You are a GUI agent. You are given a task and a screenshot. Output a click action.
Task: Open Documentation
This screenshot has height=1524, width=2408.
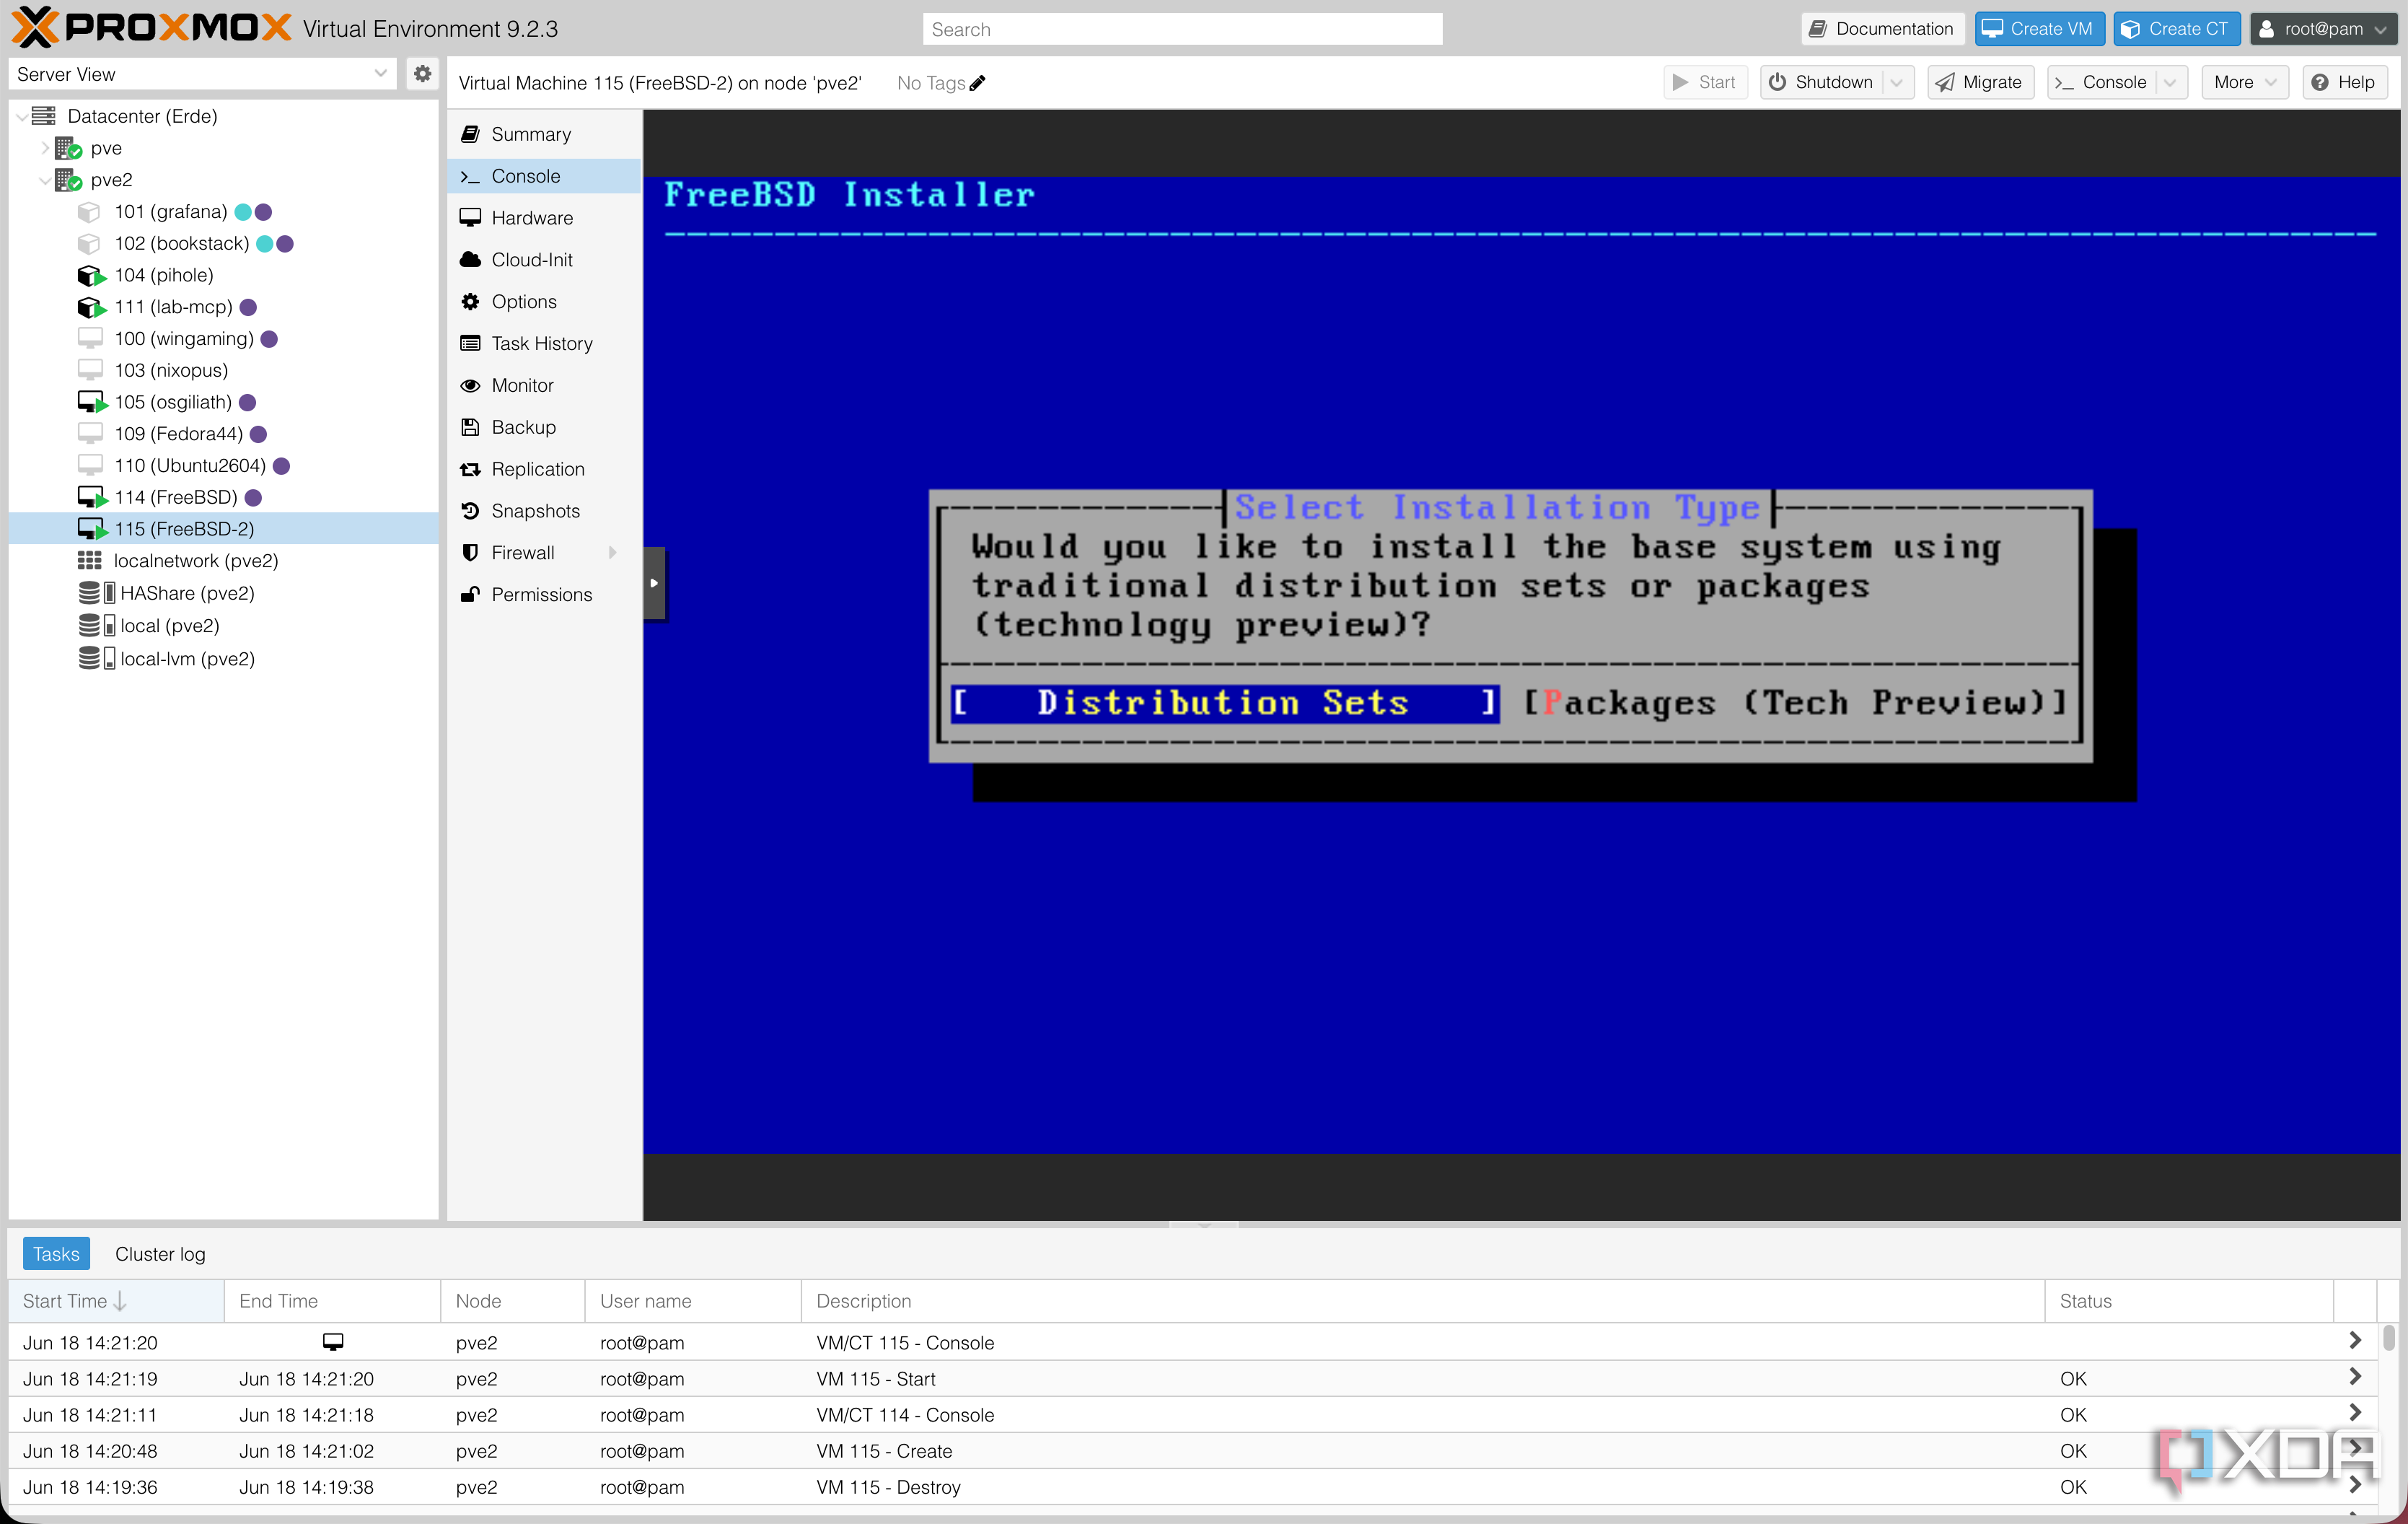[1882, 29]
